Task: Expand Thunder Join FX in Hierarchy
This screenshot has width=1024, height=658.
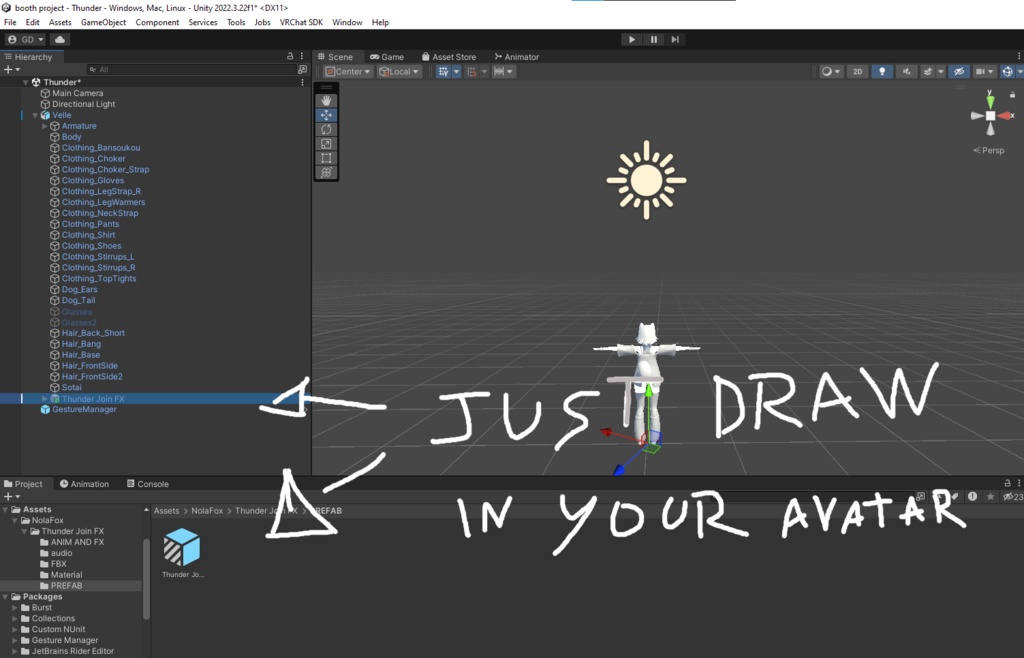Action: click(x=44, y=398)
